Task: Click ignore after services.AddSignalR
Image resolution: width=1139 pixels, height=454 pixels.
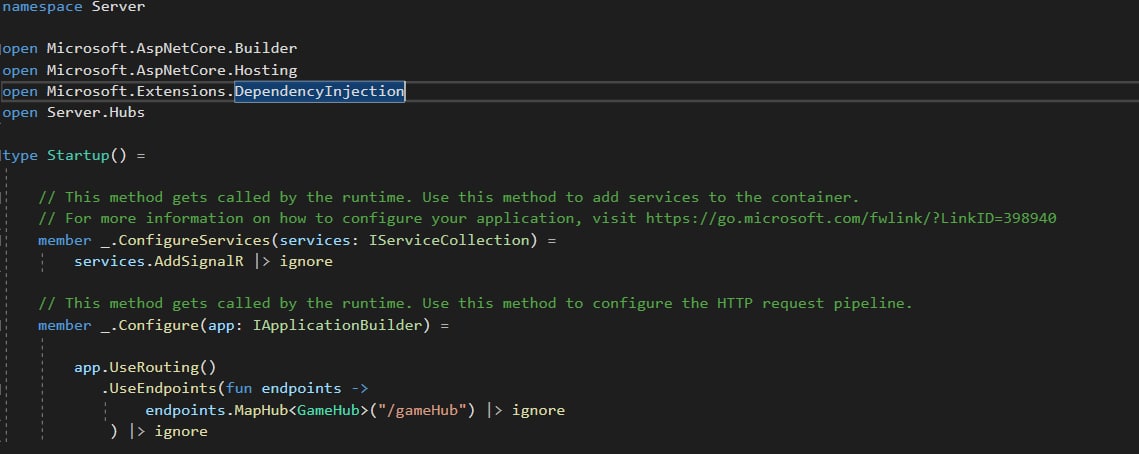Action: coord(306,262)
